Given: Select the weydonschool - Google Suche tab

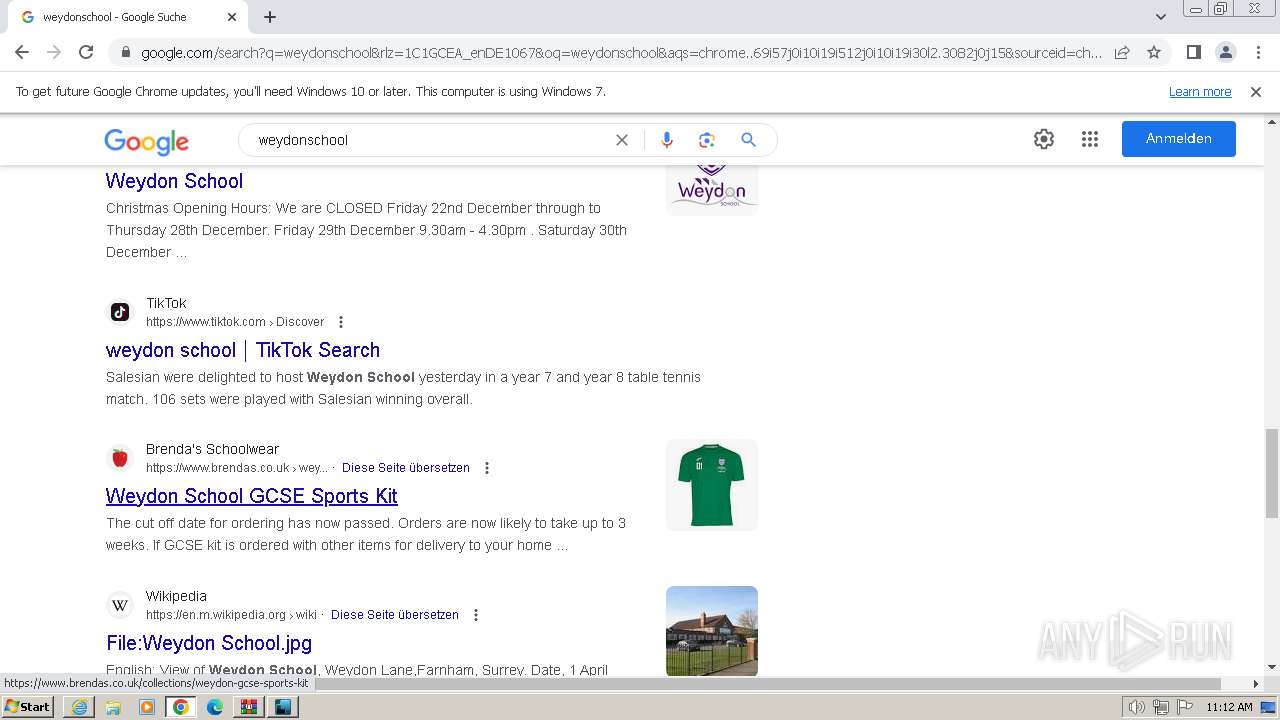Looking at the screenshot, I should pyautogui.click(x=128, y=17).
